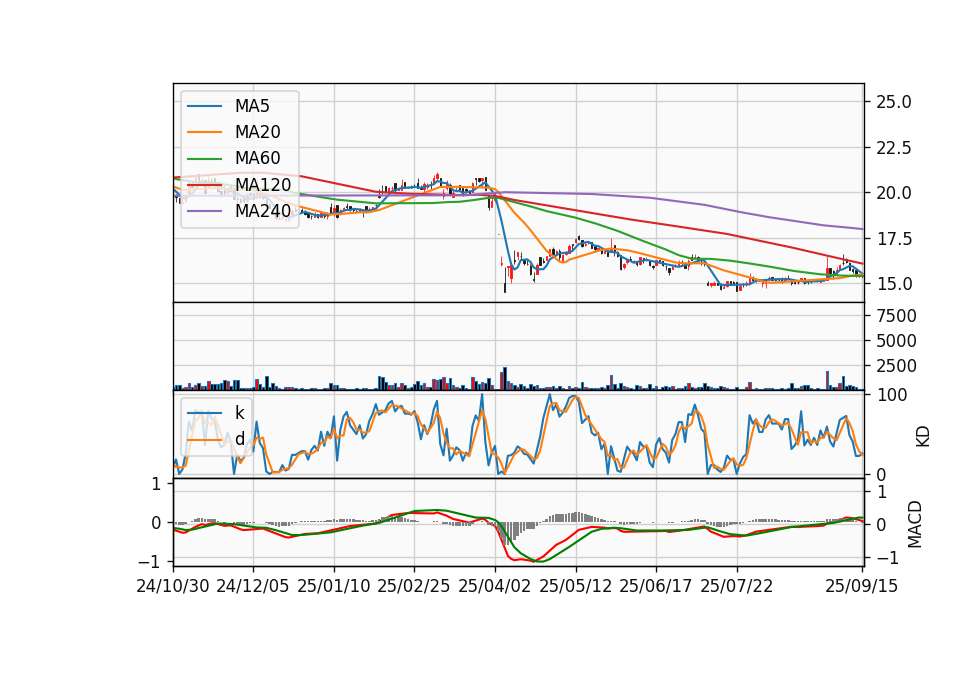Select the 25/05/12 date label
The height and width of the screenshot is (690, 960).
coord(576,587)
